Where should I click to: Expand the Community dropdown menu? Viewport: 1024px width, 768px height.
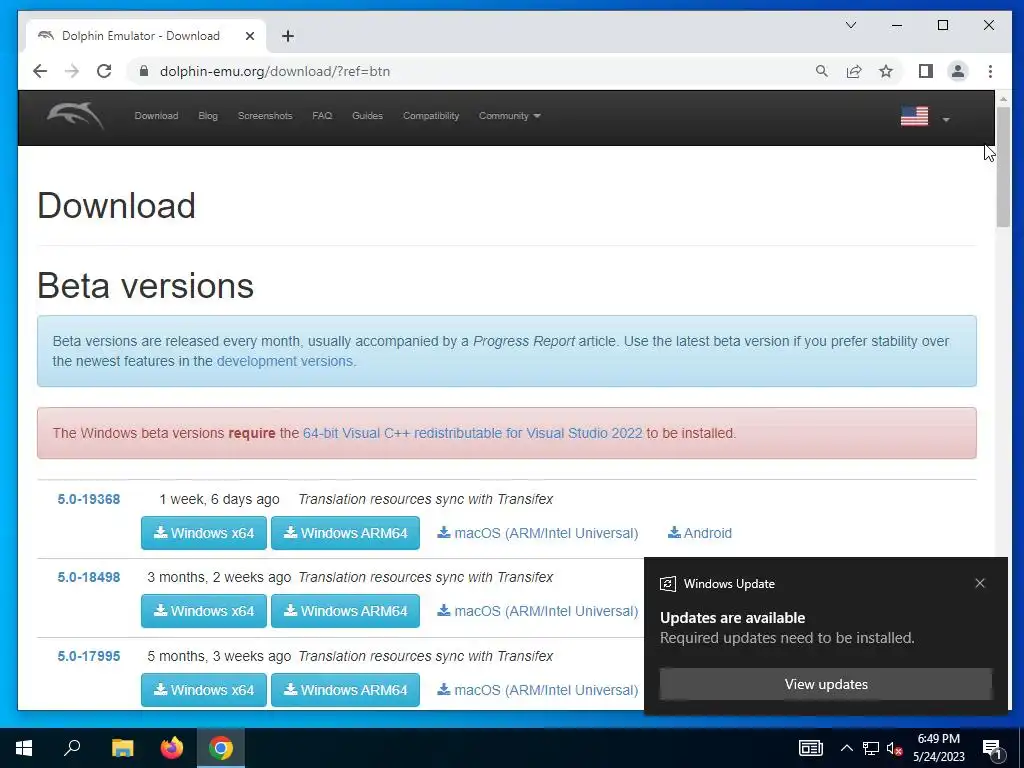pyautogui.click(x=509, y=116)
